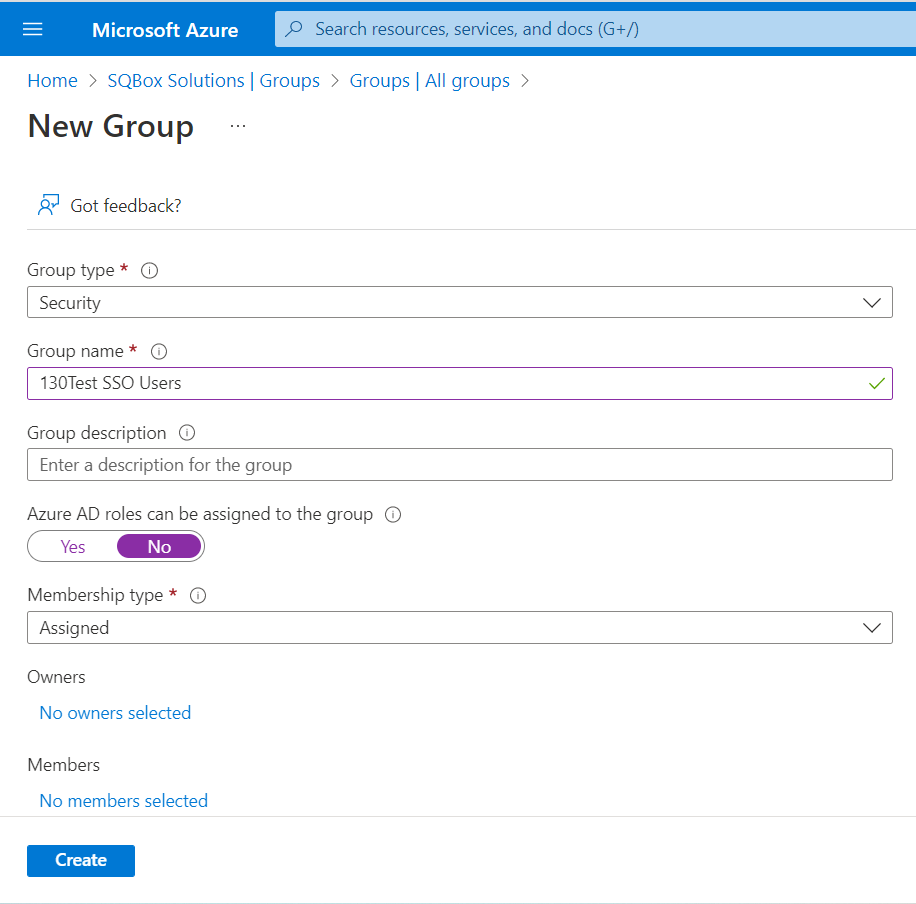
Task: Focus the Group name input field
Action: (x=460, y=383)
